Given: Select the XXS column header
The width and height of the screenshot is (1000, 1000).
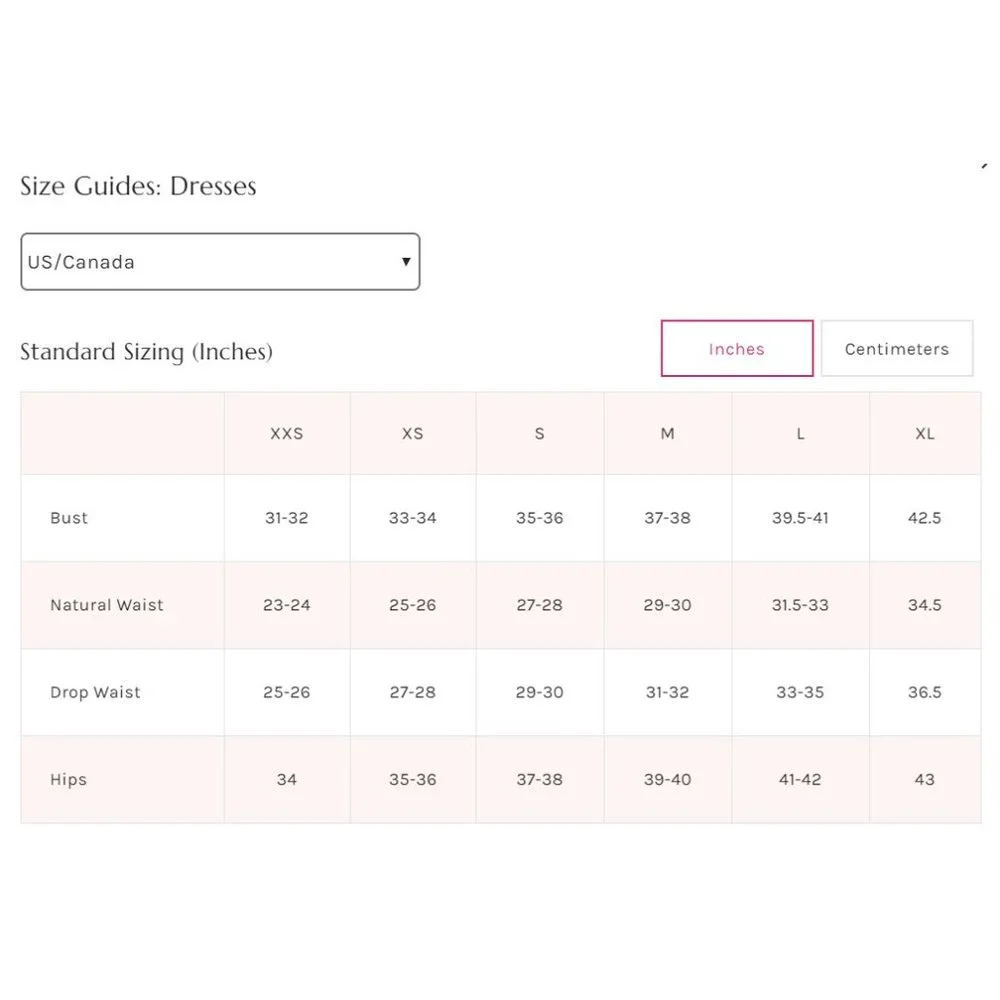Looking at the screenshot, I should (x=286, y=433).
